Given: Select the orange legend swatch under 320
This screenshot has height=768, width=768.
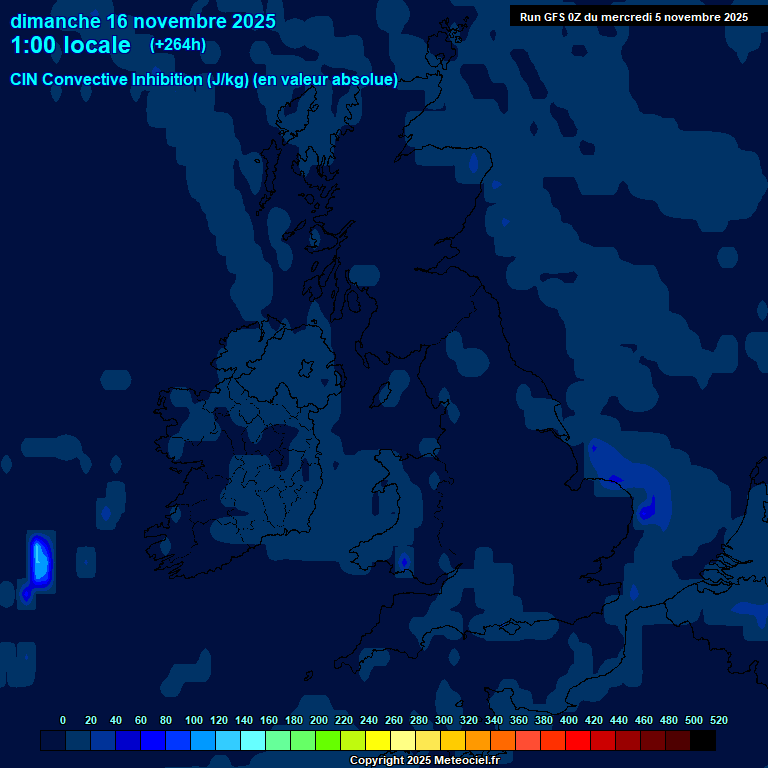Looking at the screenshot, I should pyautogui.click(x=478, y=741).
